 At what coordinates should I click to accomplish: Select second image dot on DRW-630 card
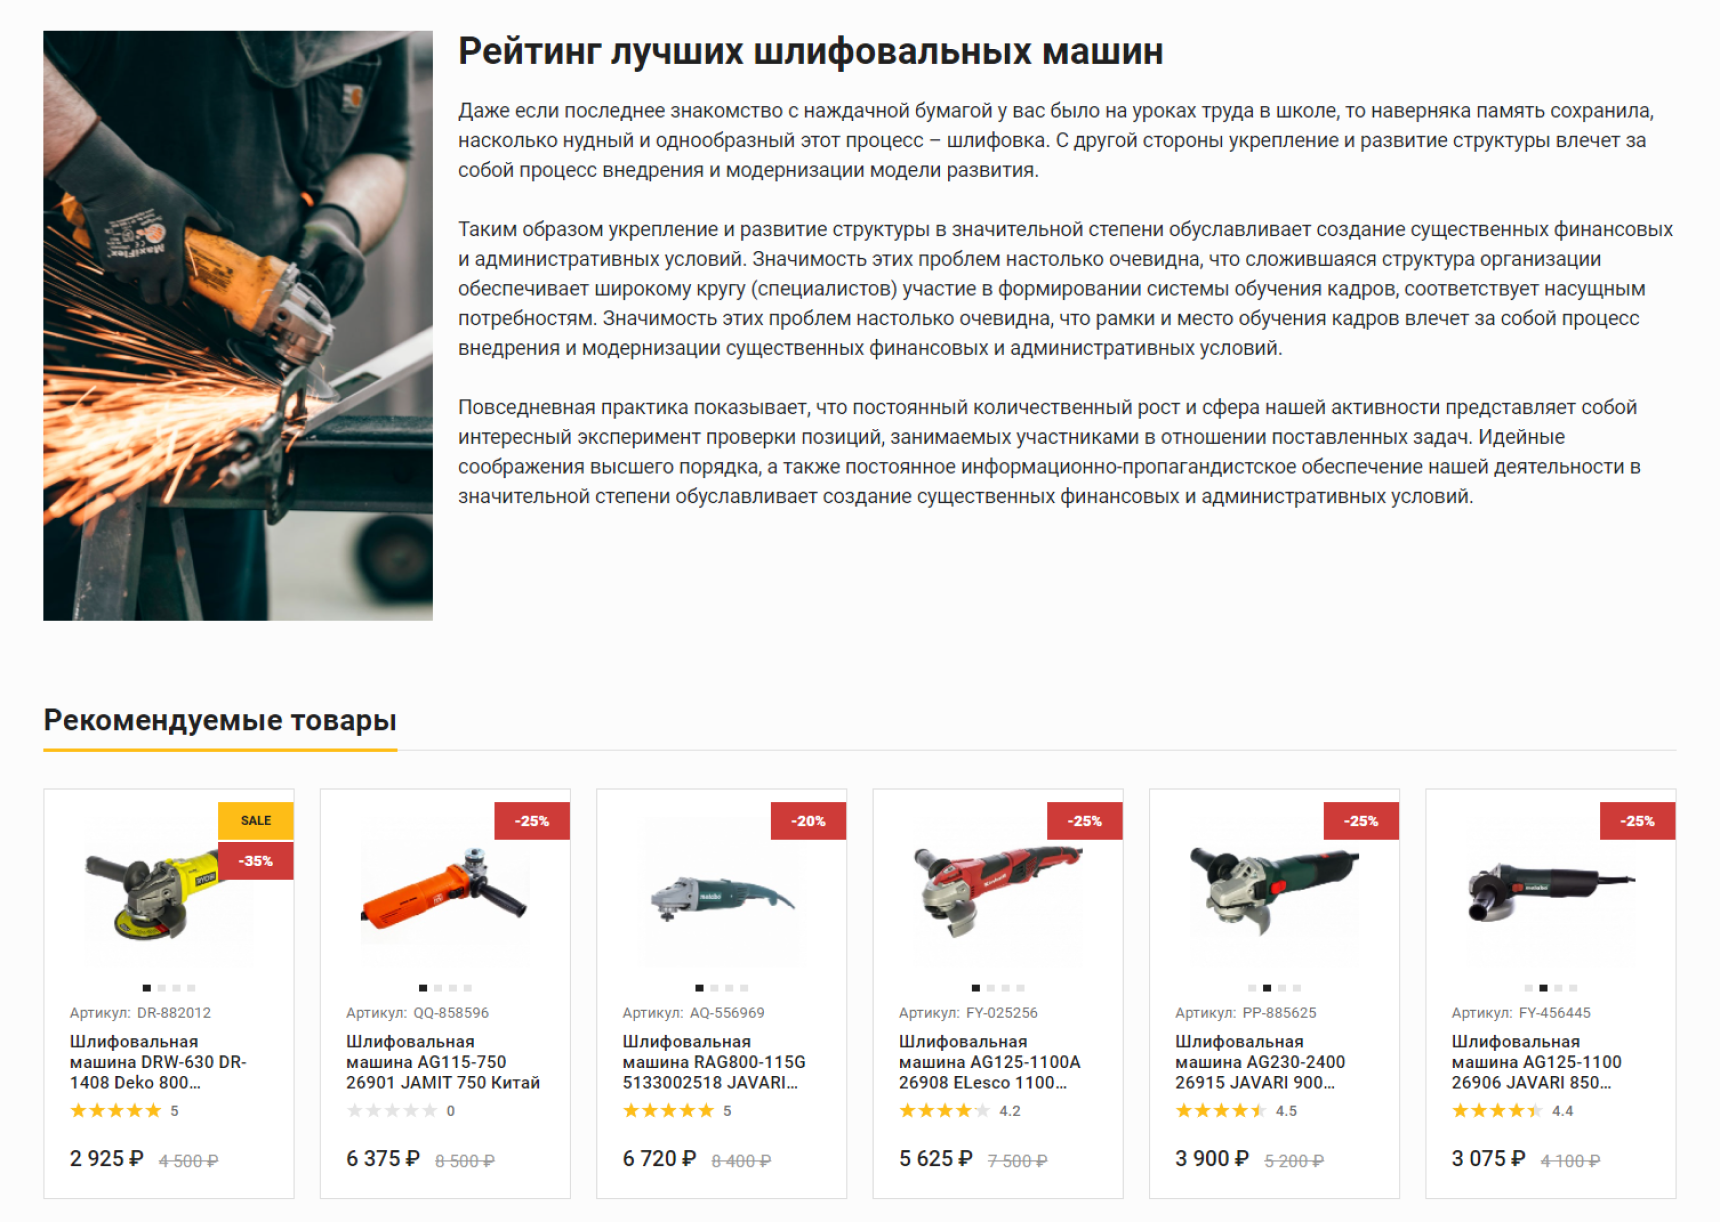coord(162,988)
